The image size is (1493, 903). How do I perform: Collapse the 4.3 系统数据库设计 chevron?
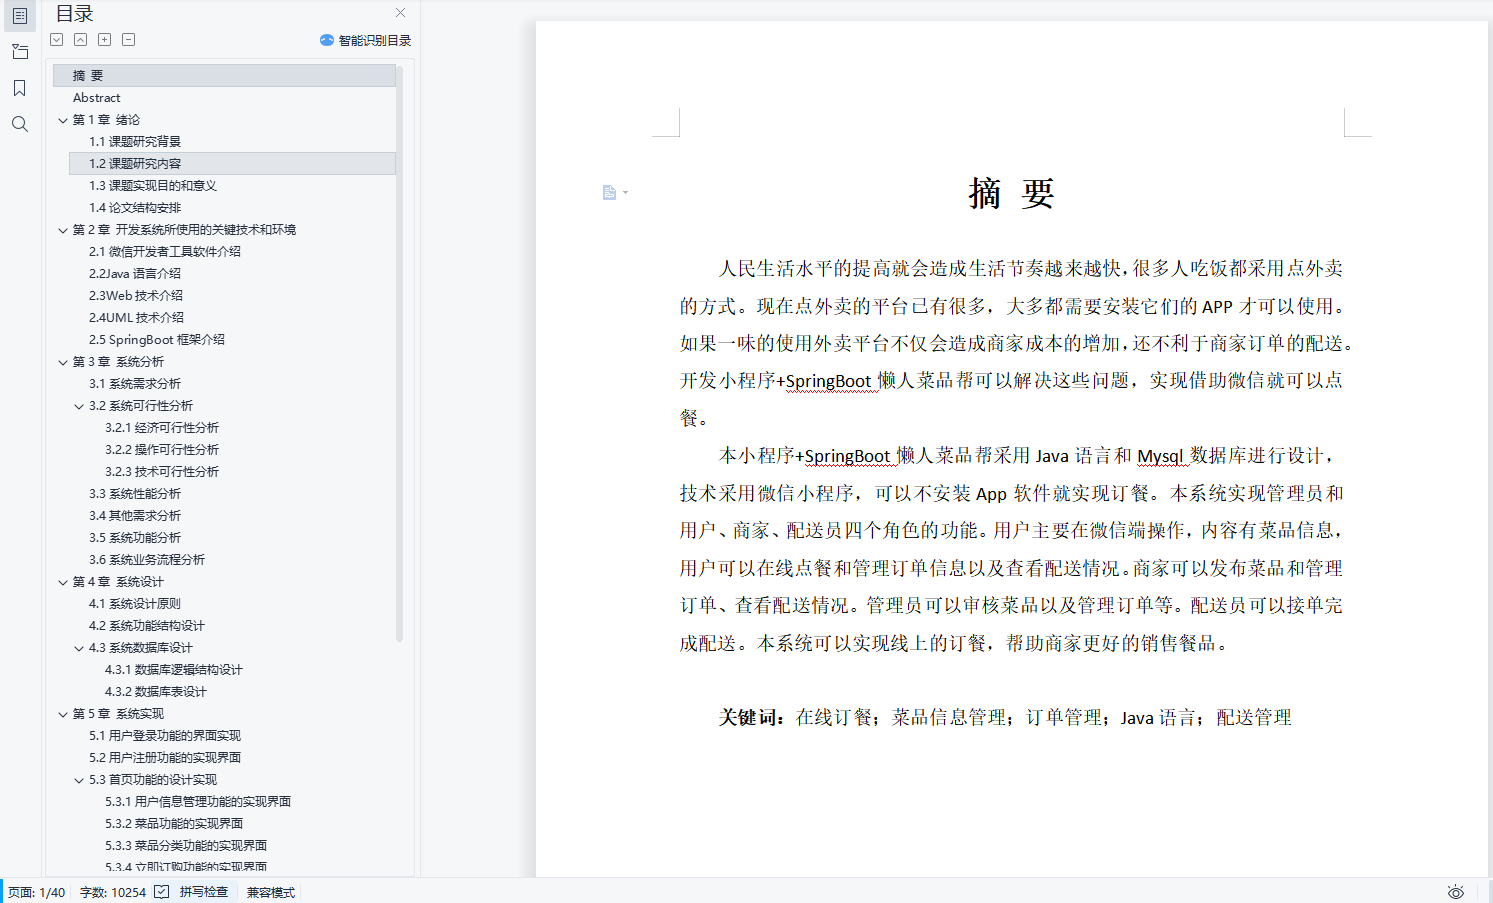(x=79, y=648)
